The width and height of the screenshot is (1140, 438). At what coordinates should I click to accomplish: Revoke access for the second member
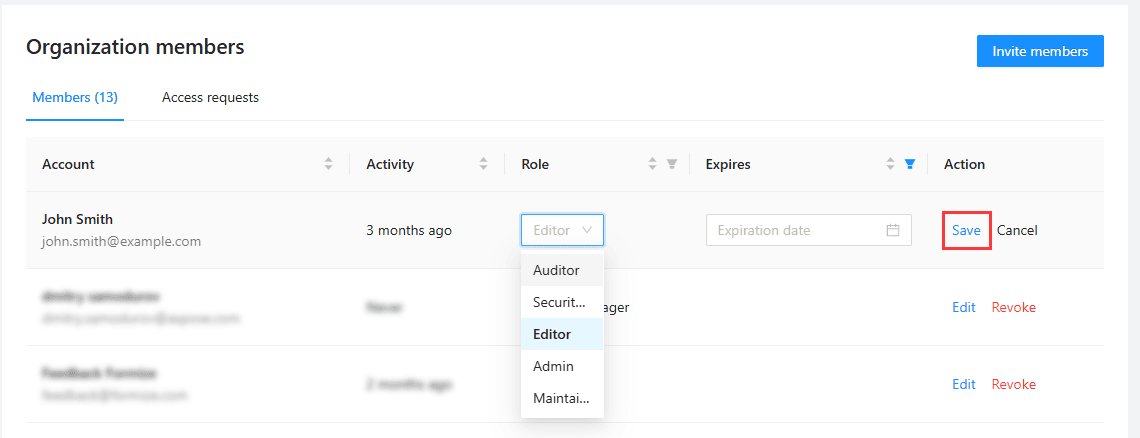pos(1013,307)
